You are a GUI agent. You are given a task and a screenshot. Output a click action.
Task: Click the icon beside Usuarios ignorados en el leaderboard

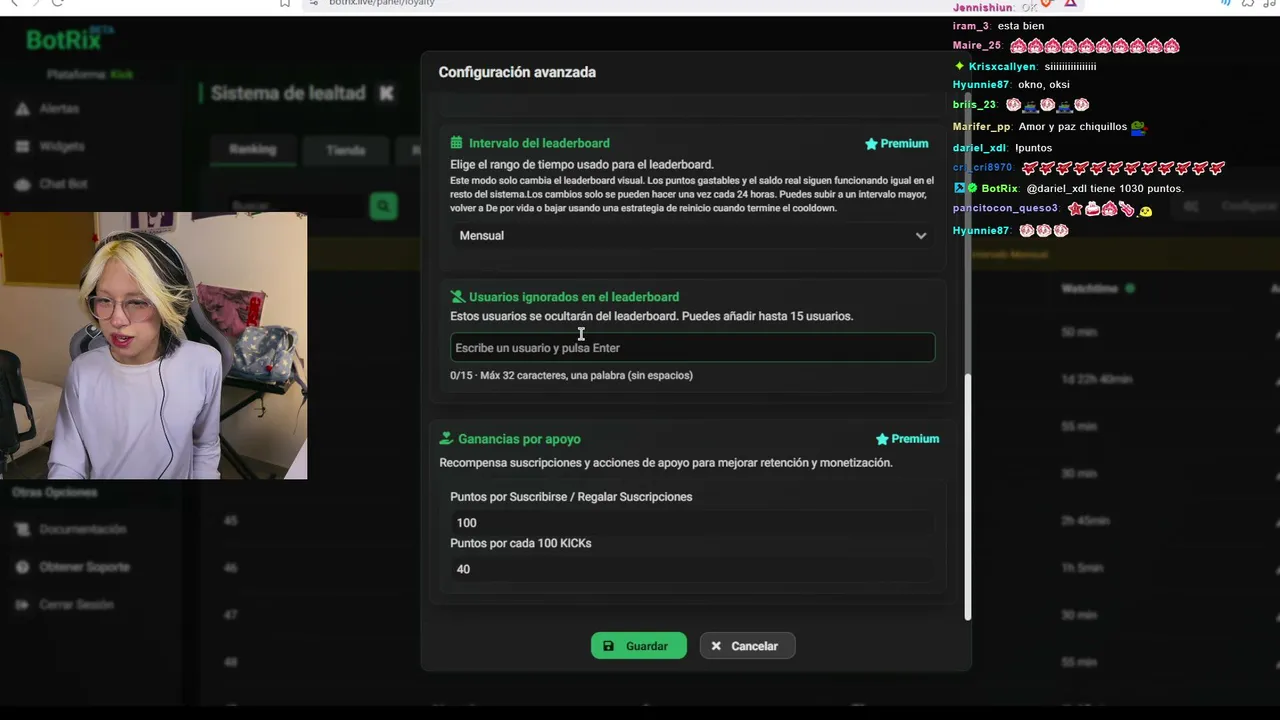457,297
